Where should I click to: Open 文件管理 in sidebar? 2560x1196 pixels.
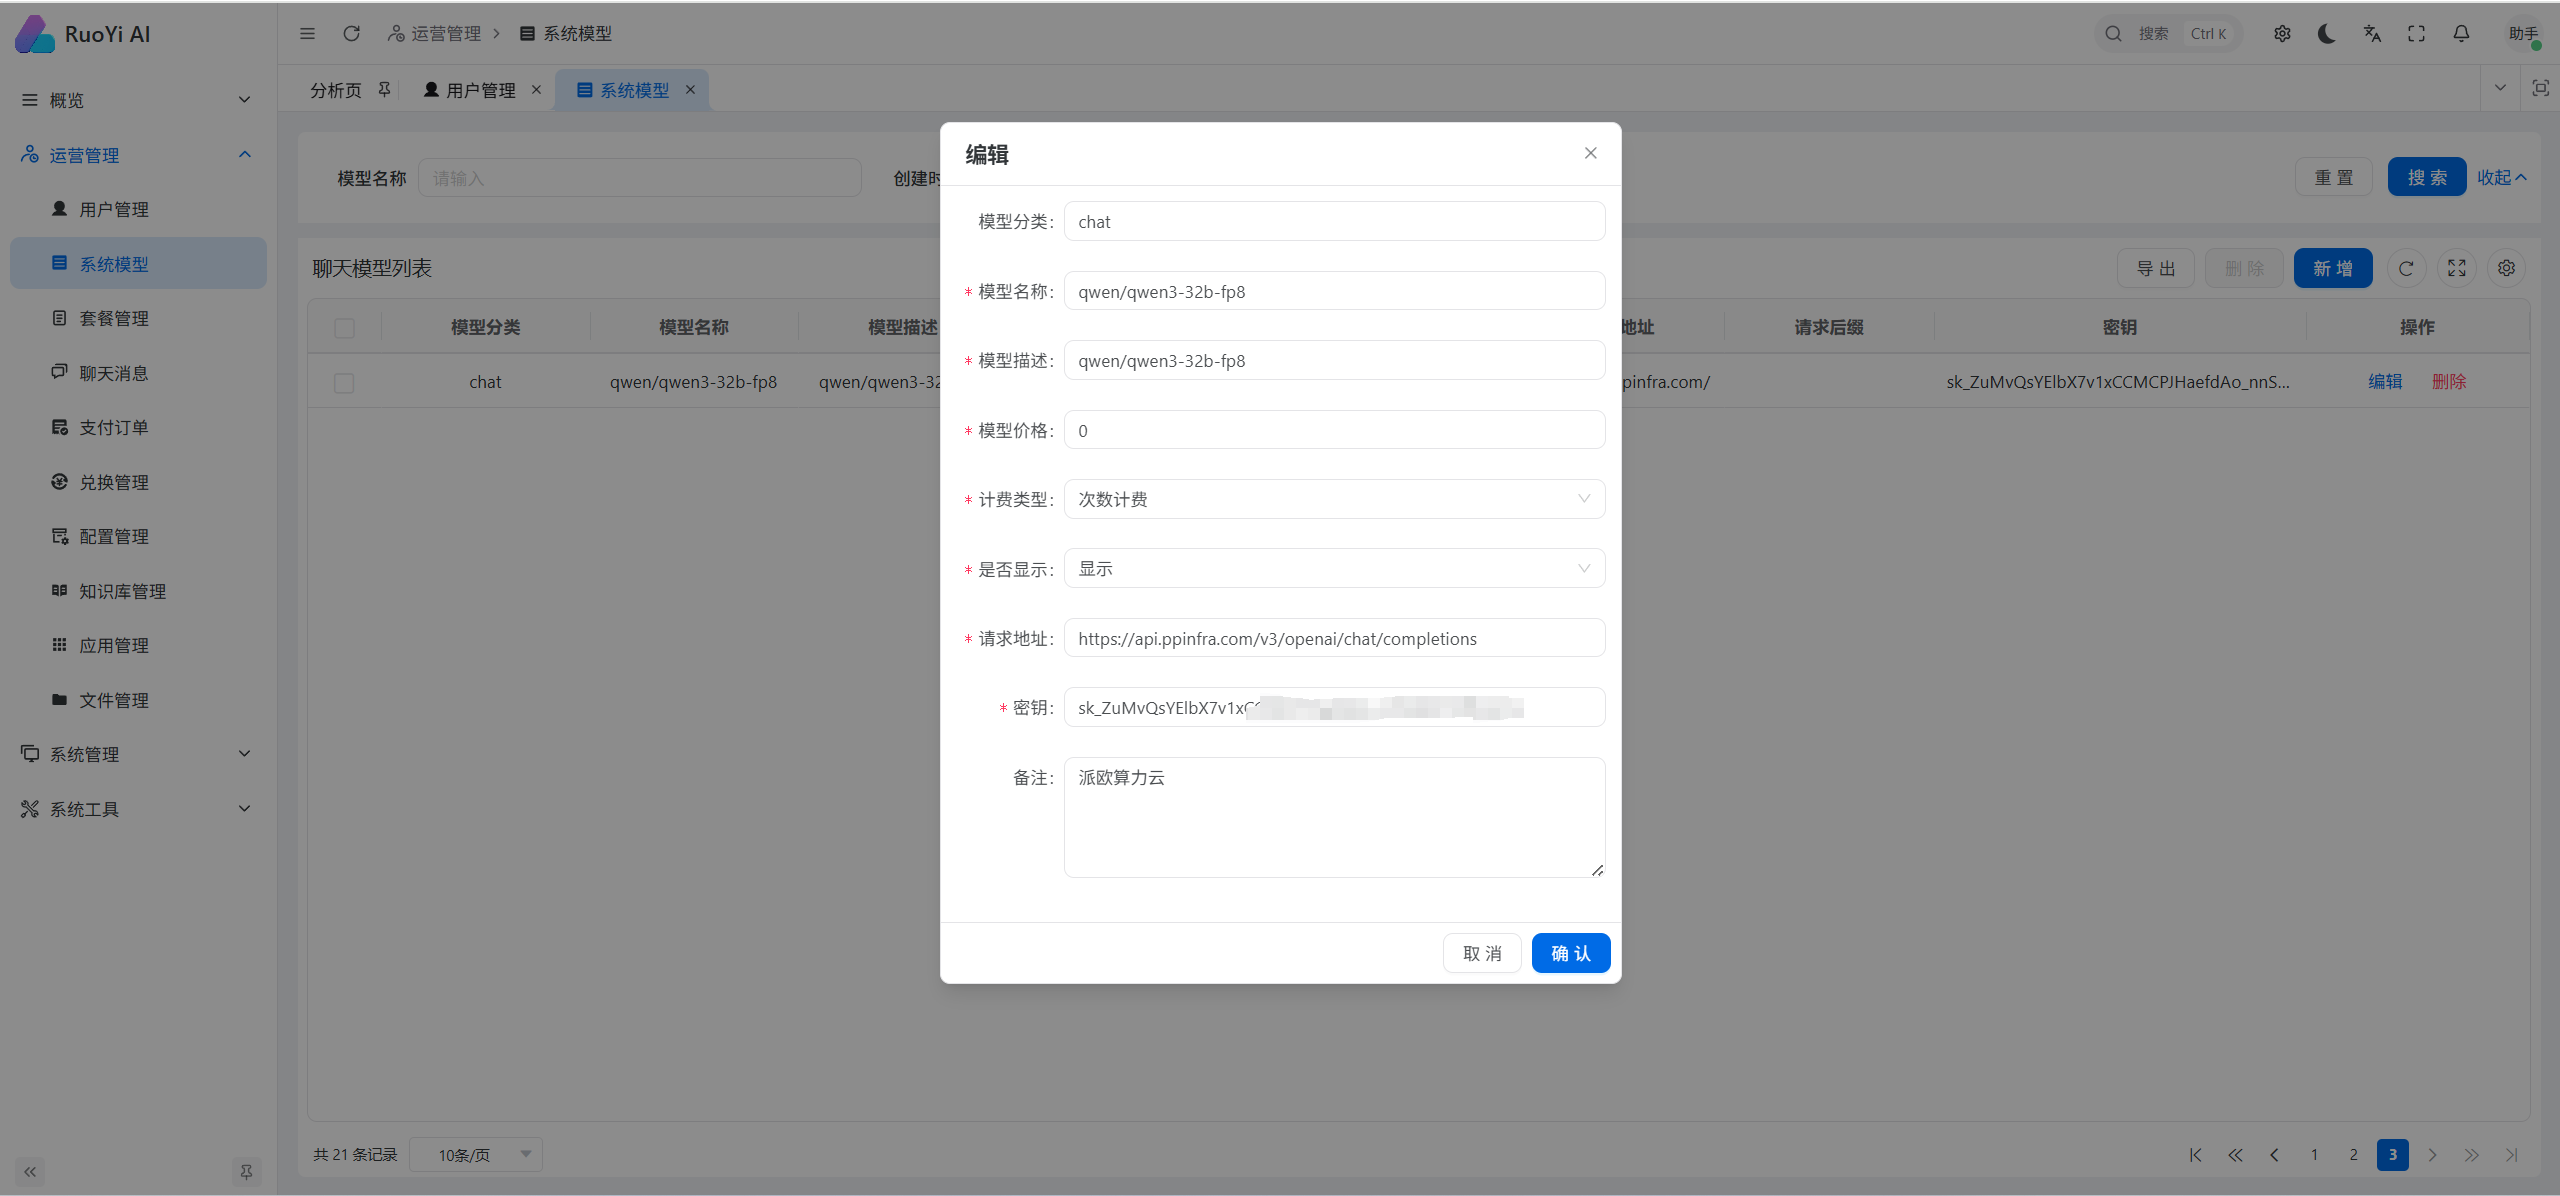click(x=138, y=700)
